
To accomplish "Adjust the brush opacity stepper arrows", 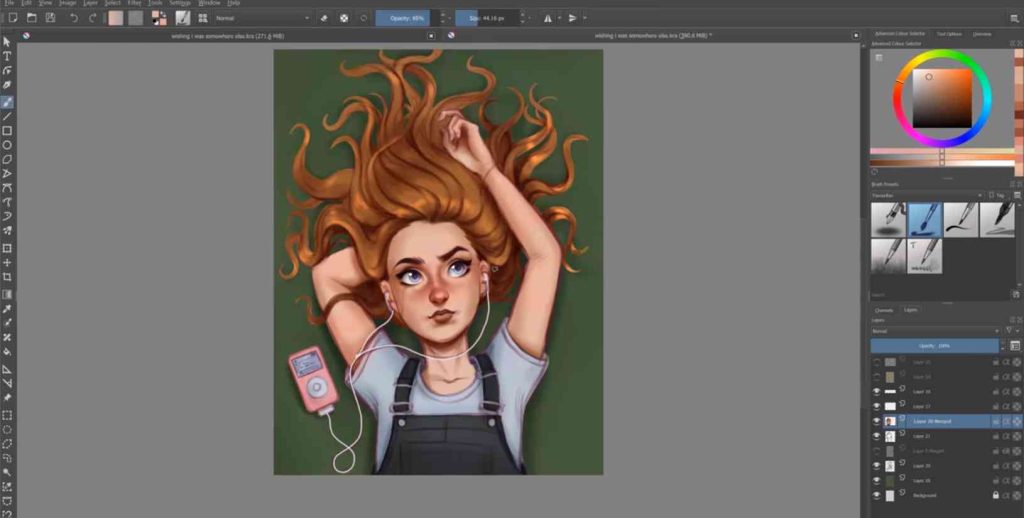I will click(x=442, y=18).
